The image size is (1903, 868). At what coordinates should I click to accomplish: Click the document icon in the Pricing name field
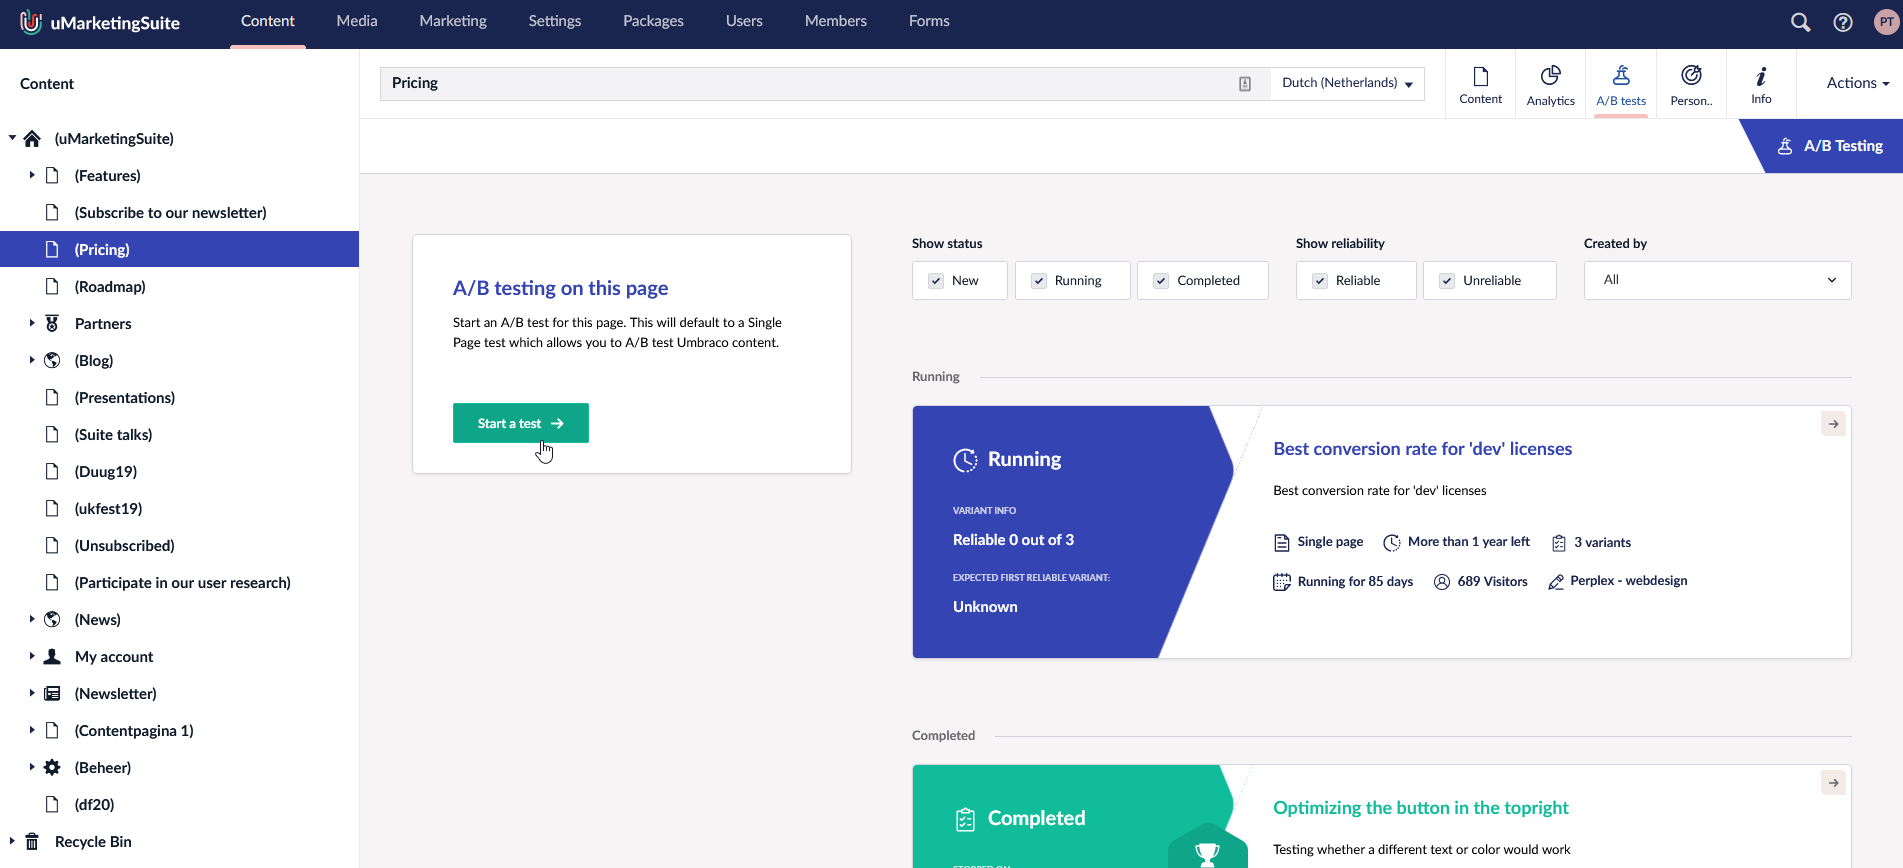point(1245,84)
